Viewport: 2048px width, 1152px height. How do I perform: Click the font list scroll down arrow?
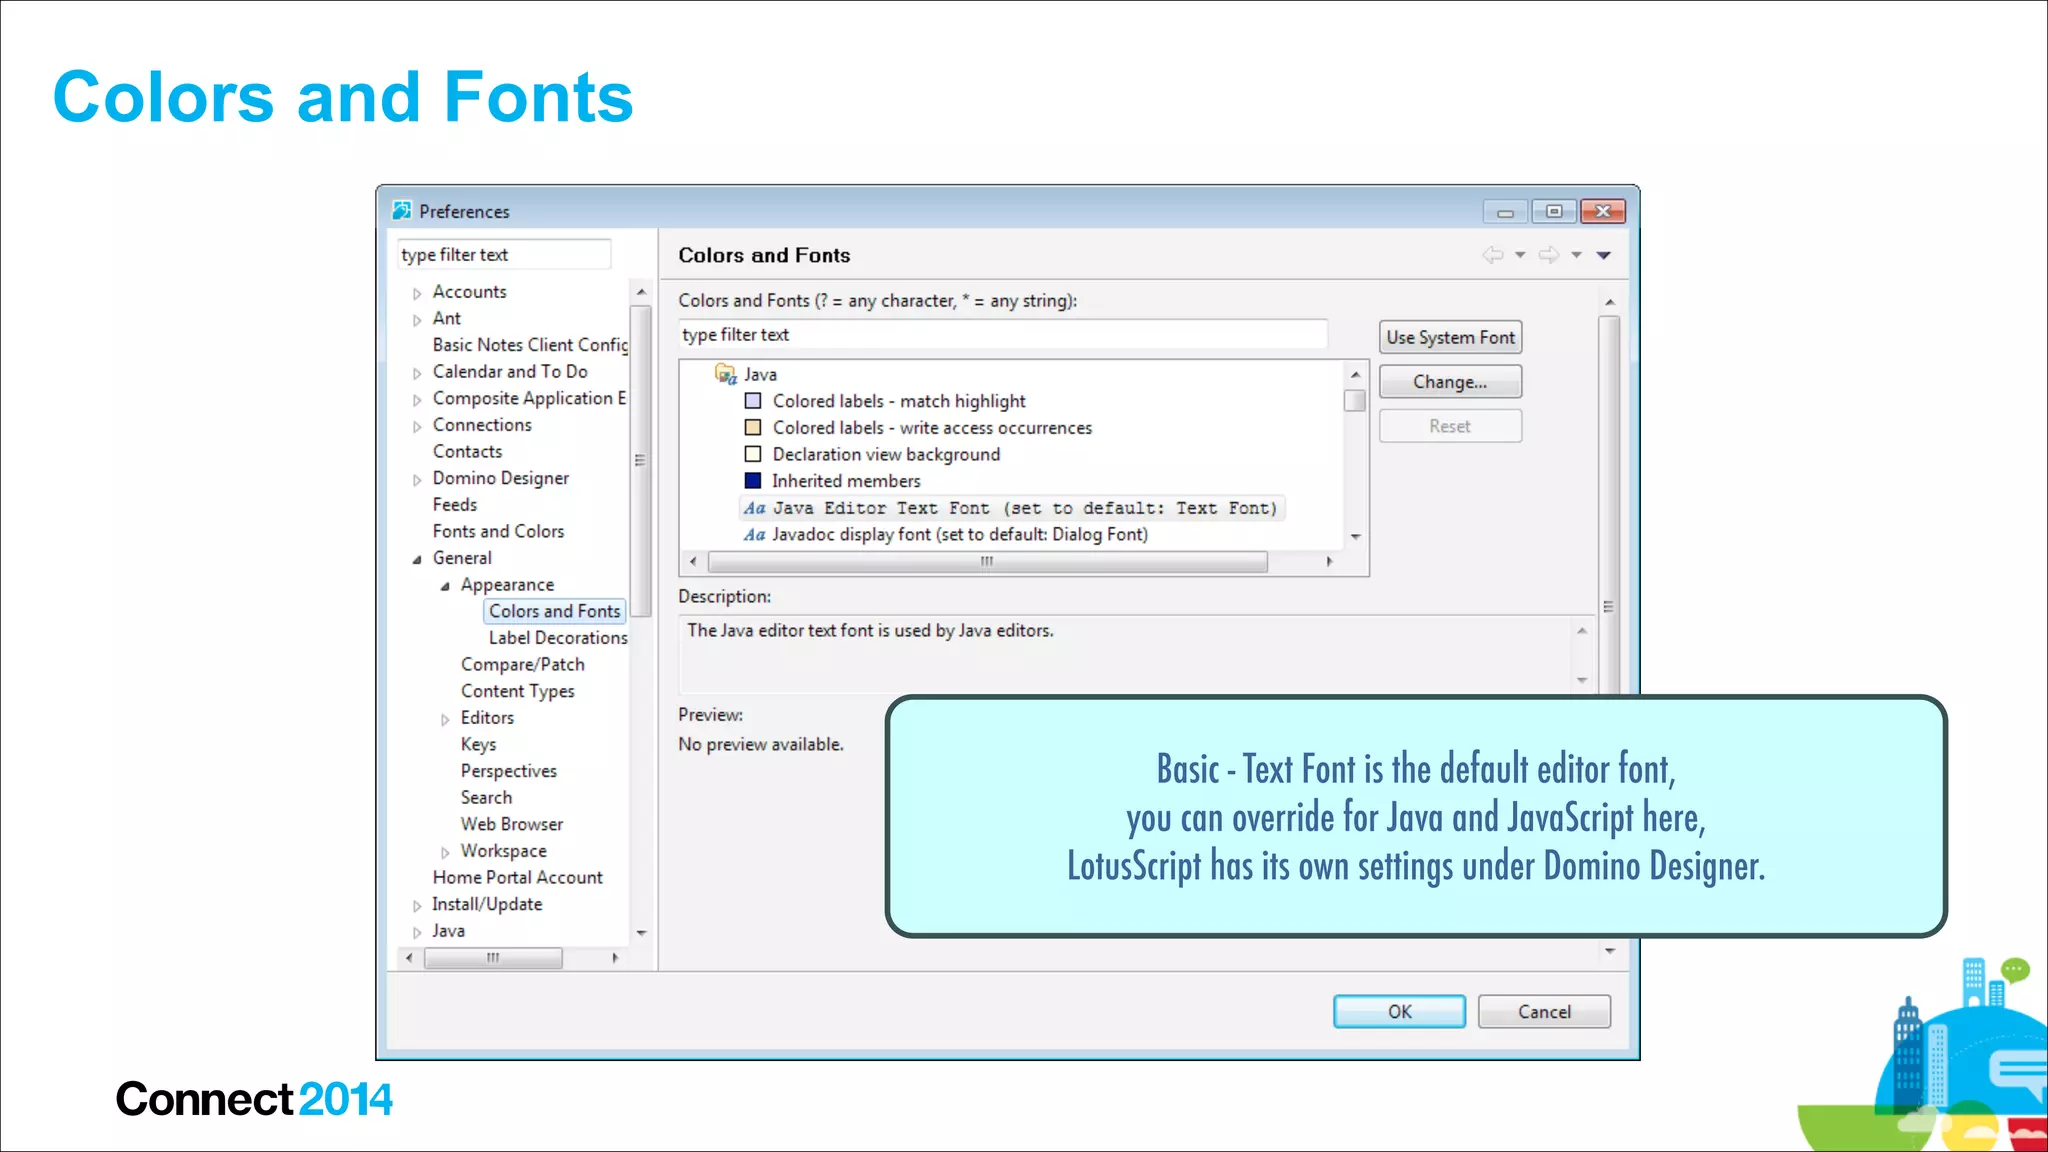pos(1355,537)
